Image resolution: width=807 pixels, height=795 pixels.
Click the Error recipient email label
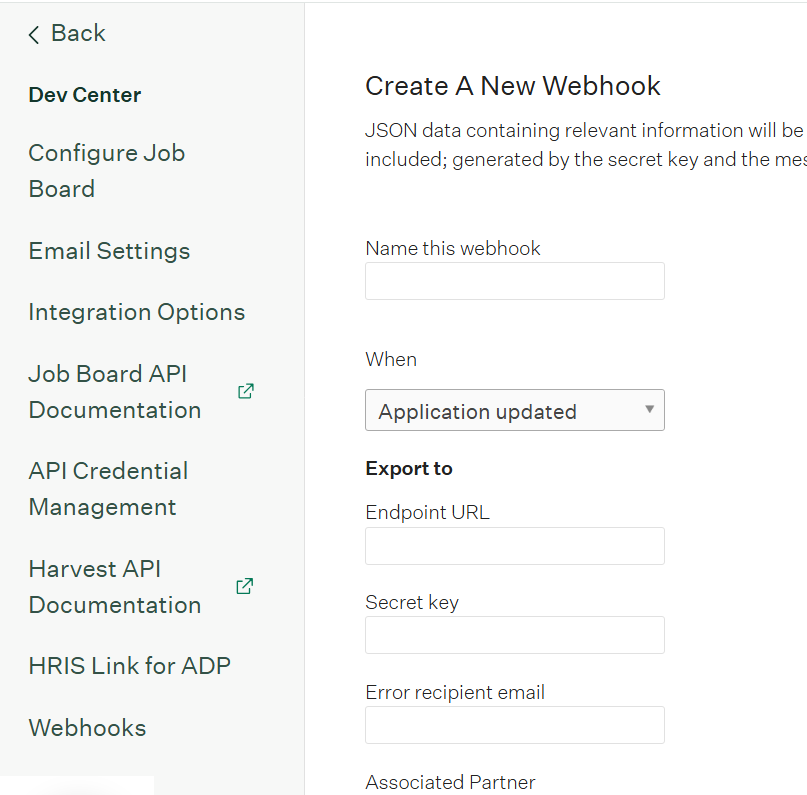tap(455, 693)
